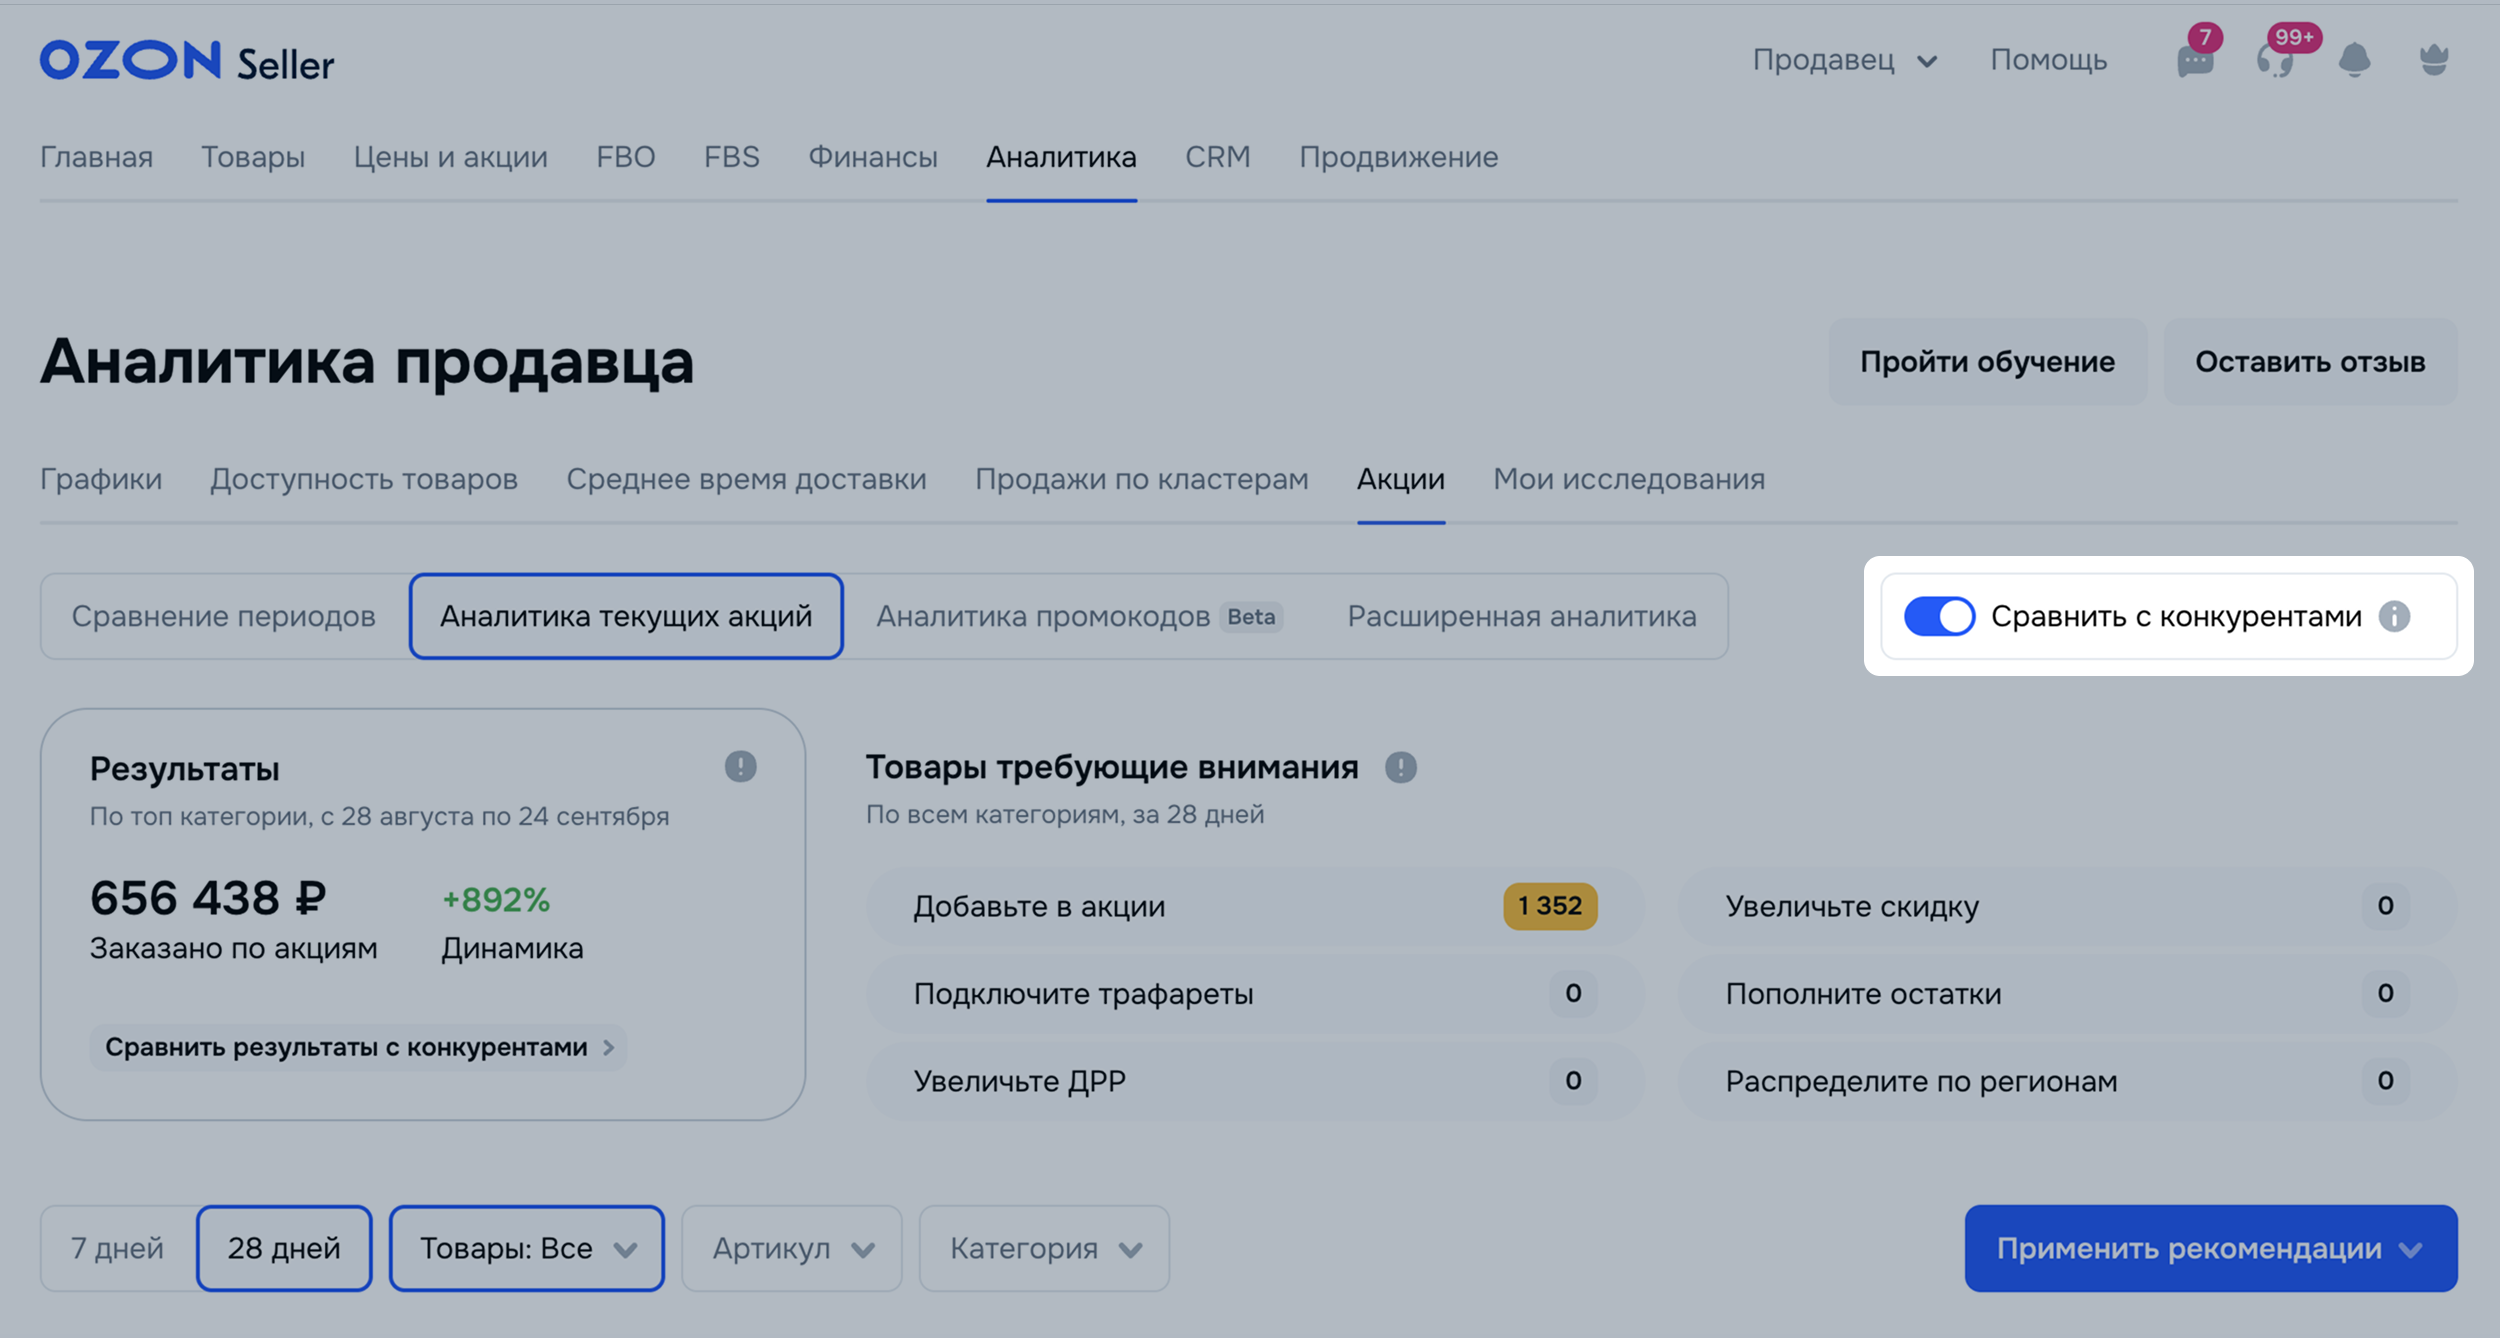Open the Добавьте в акции row with 1 352
Viewport: 2500px width, 1338px height.
1254,906
